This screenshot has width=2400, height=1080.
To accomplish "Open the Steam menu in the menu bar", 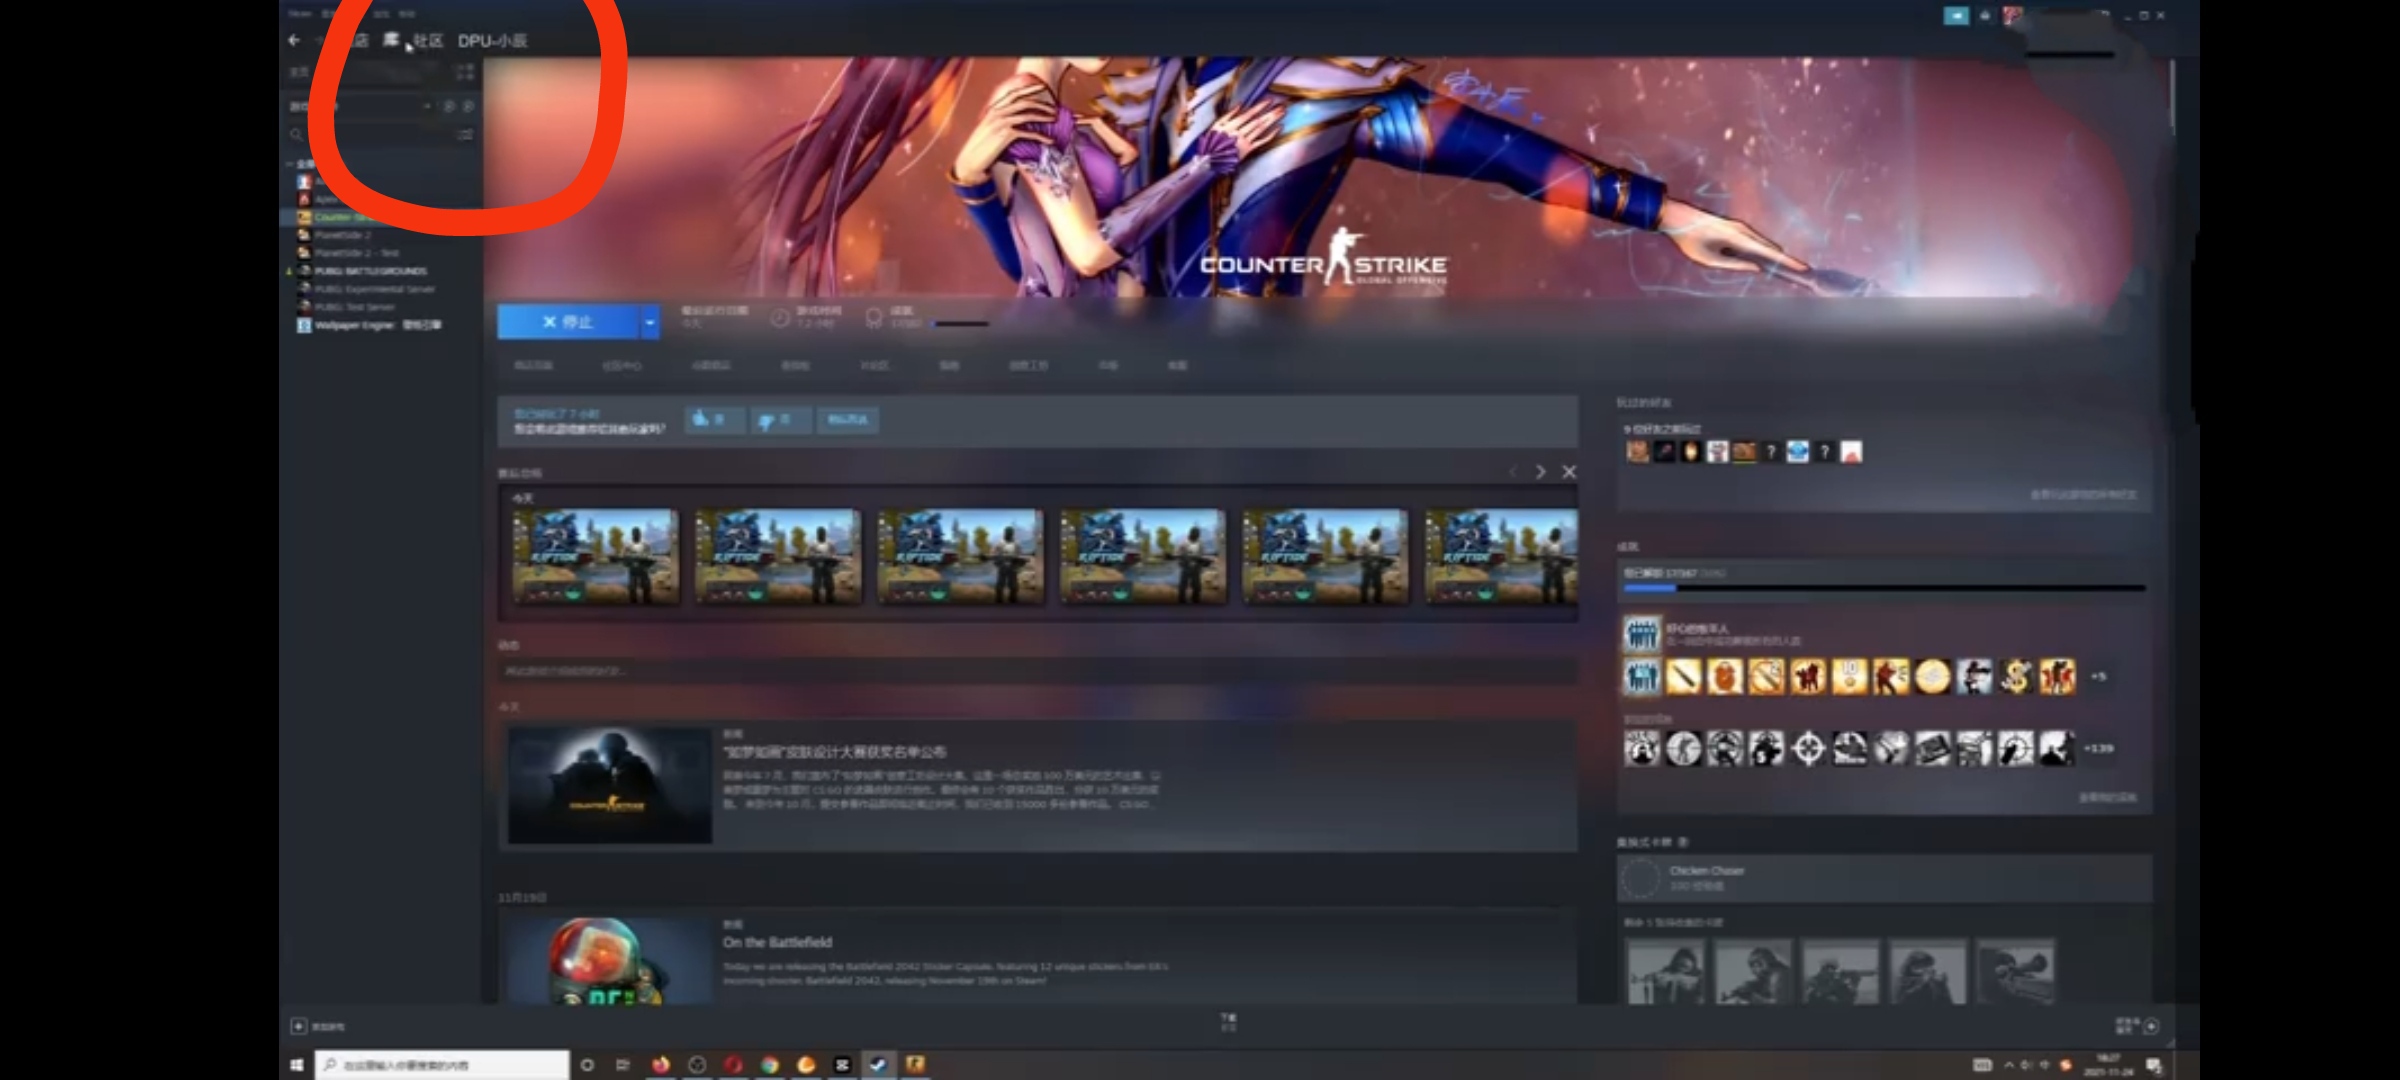I will point(300,14).
